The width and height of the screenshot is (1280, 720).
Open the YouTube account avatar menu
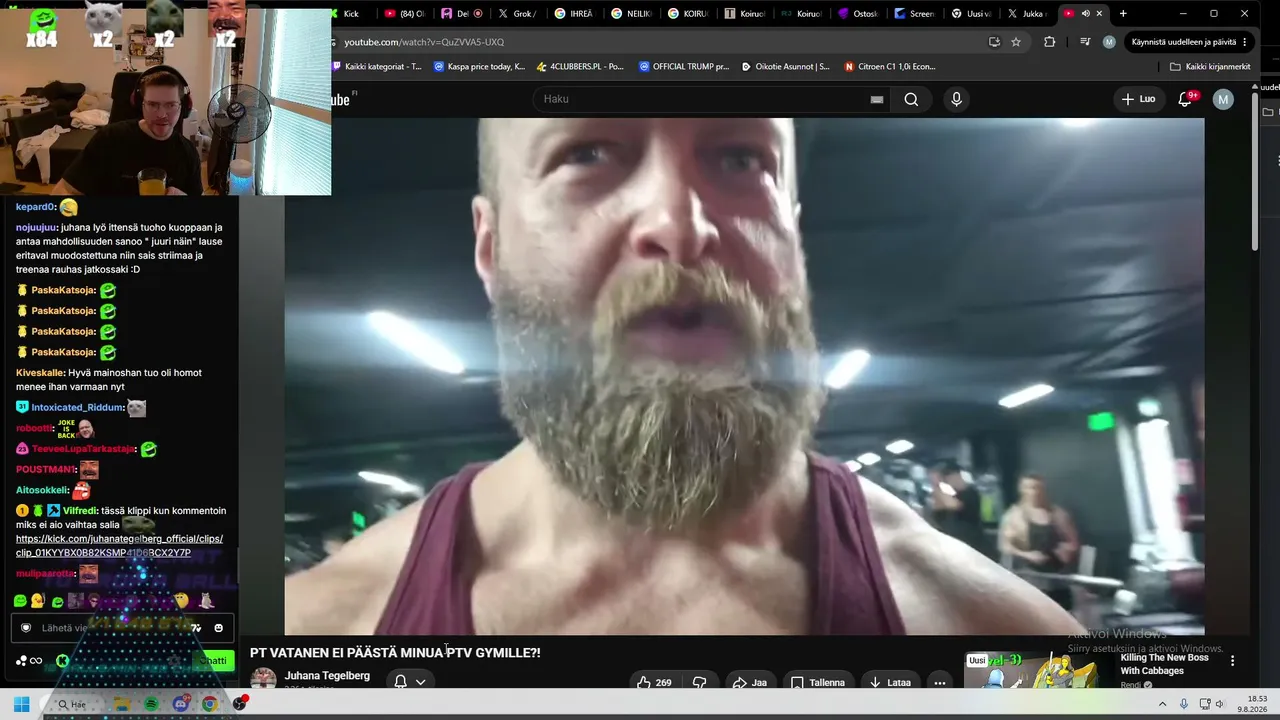(1223, 99)
